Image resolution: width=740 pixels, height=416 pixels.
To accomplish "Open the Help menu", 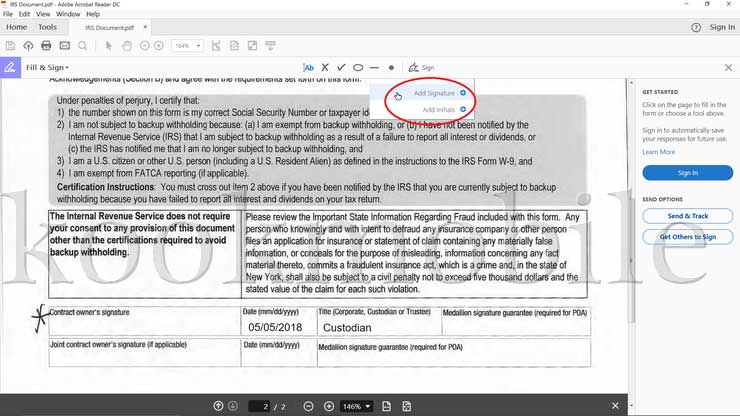I will tap(93, 14).
